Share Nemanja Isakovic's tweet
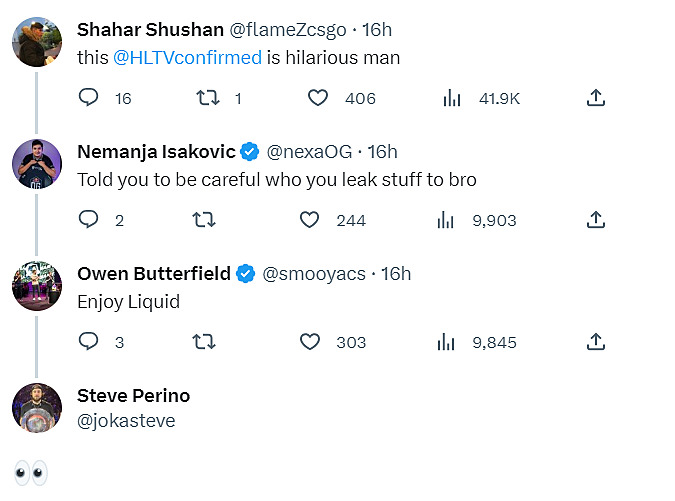 tap(595, 220)
